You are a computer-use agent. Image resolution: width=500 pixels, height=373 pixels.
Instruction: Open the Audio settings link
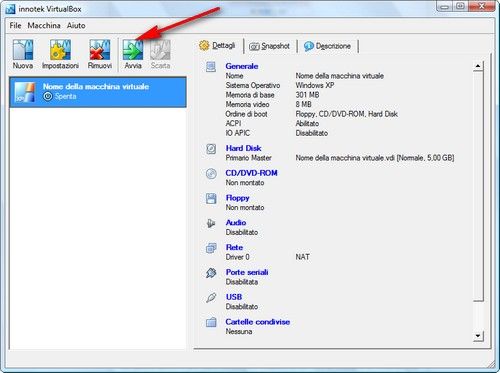236,222
